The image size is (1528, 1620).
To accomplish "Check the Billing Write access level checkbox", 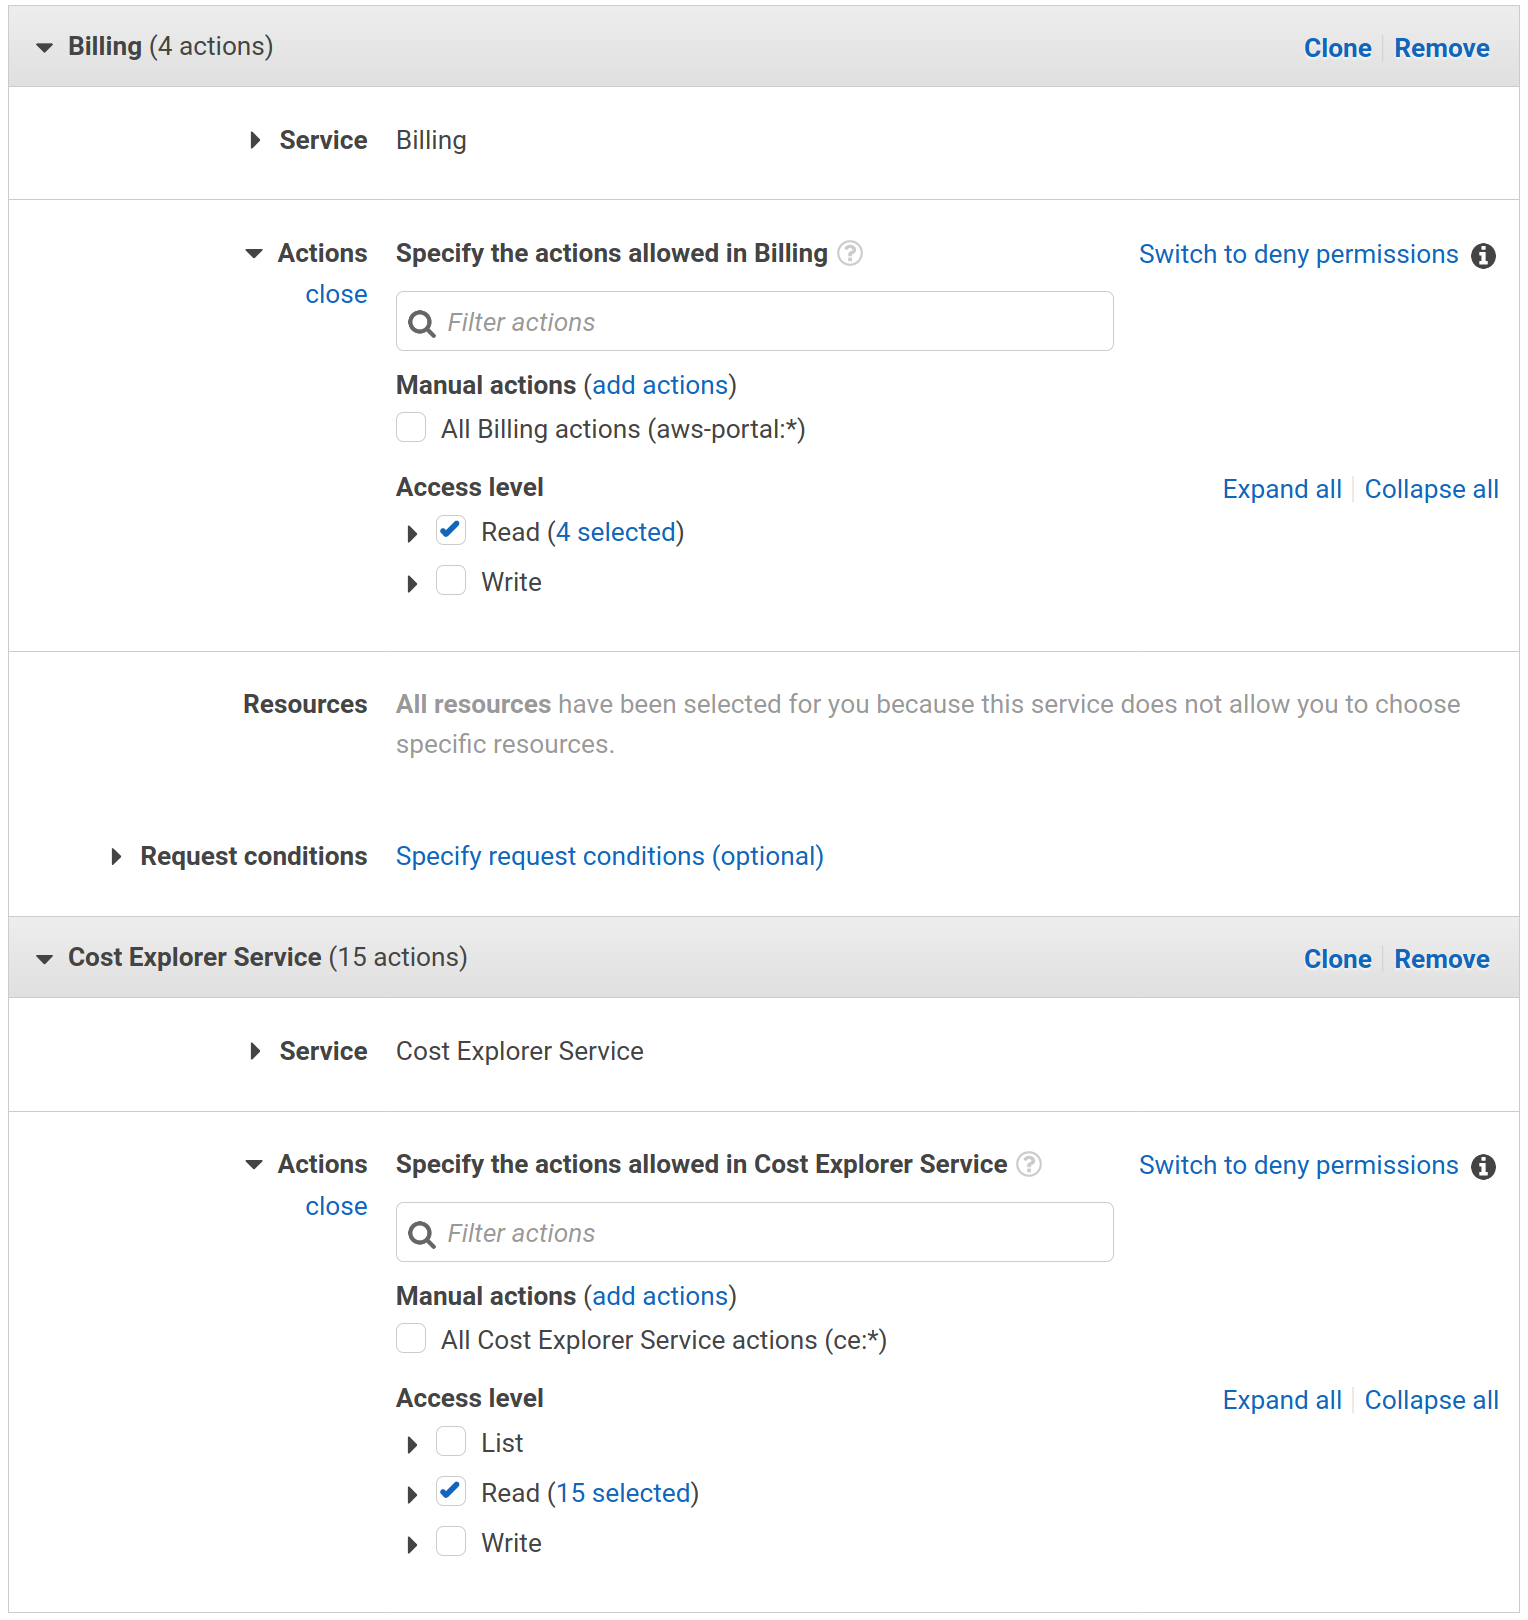I will point(451,580).
